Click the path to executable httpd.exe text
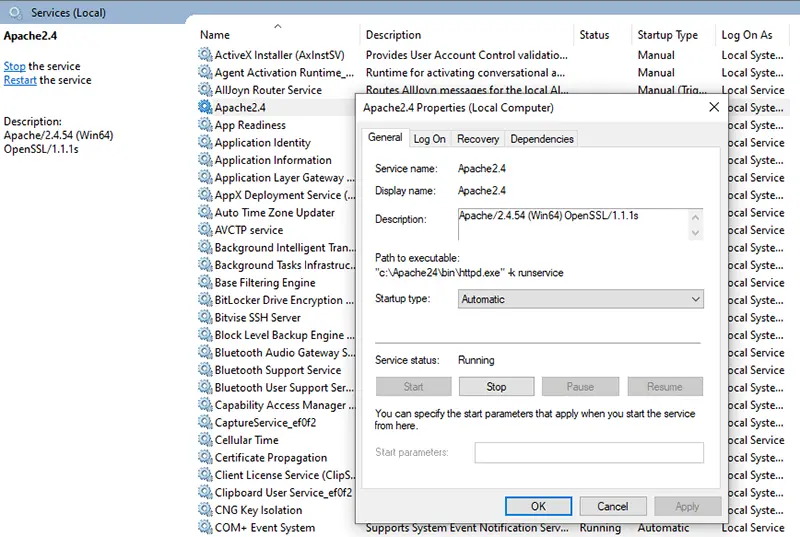This screenshot has width=800, height=537. click(x=469, y=273)
